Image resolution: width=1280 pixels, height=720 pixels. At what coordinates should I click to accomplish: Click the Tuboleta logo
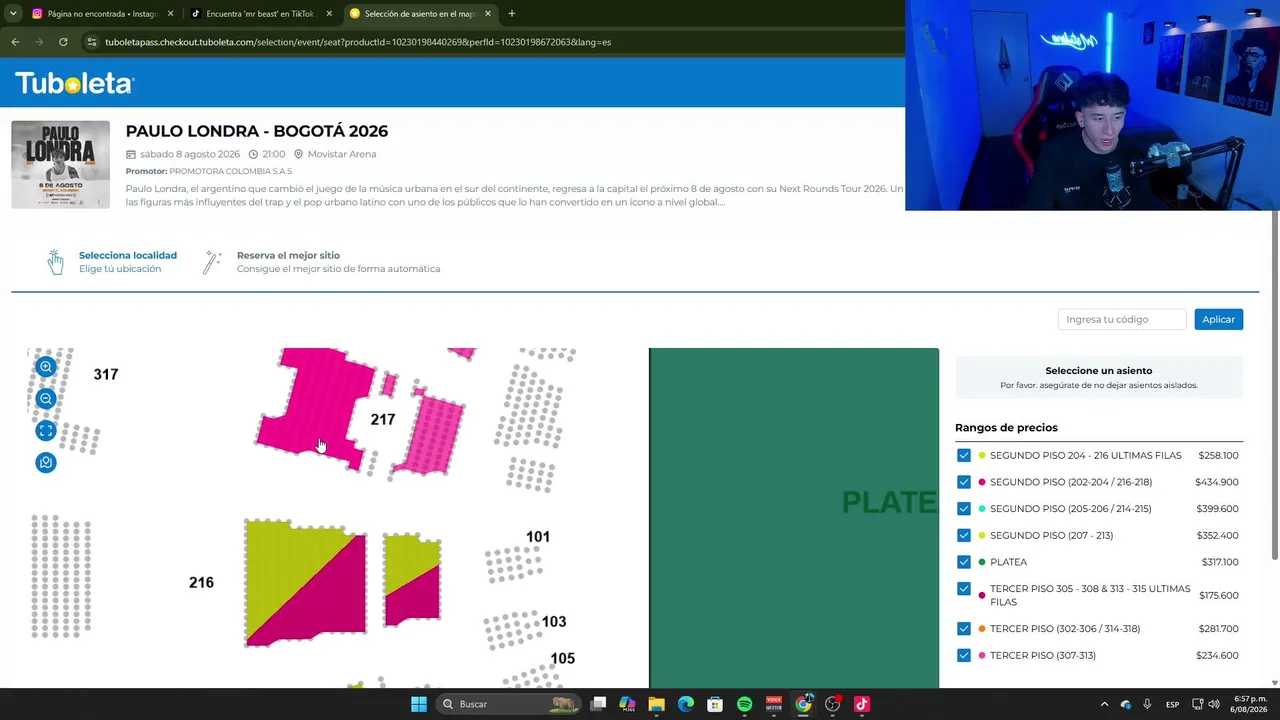tap(74, 83)
